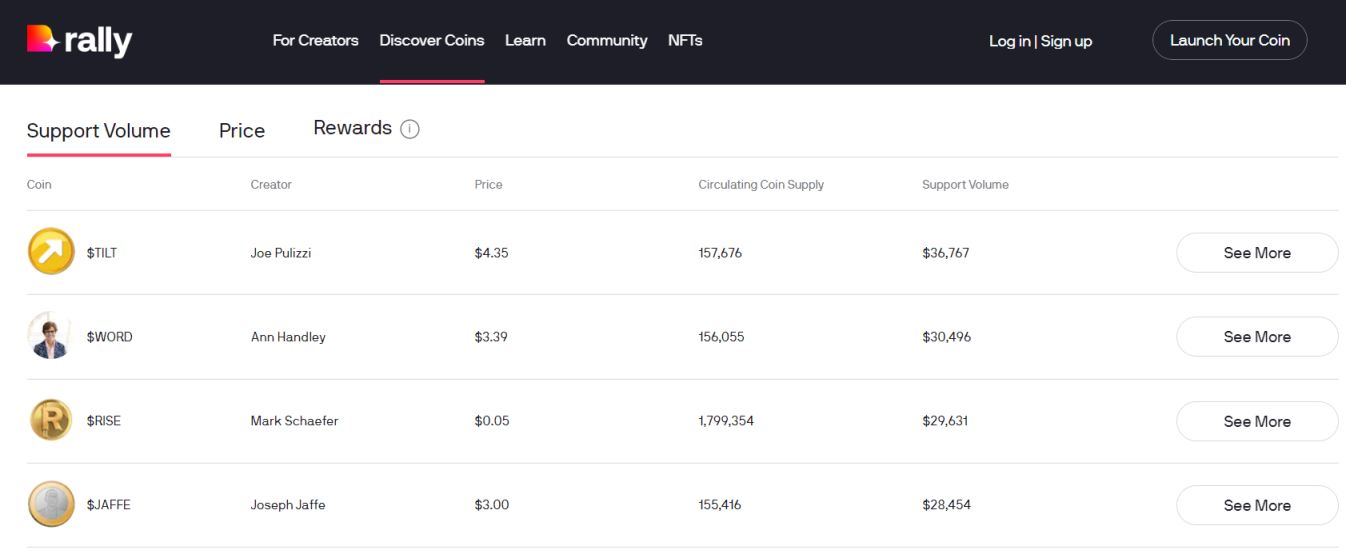Click the $0.05 price value
Screen dimensions: 1346x558
tap(492, 421)
